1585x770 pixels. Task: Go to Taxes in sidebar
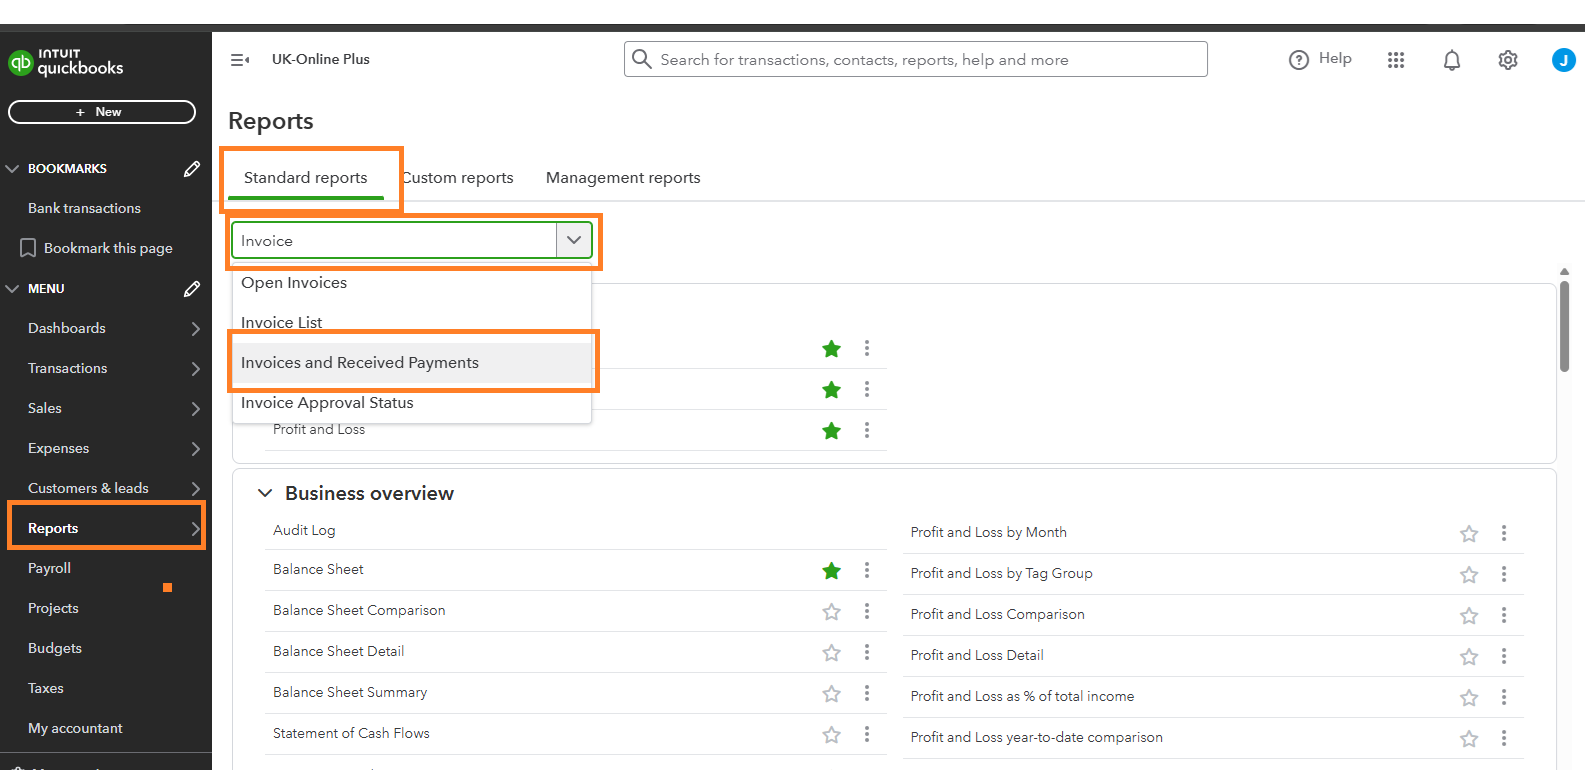[46, 688]
